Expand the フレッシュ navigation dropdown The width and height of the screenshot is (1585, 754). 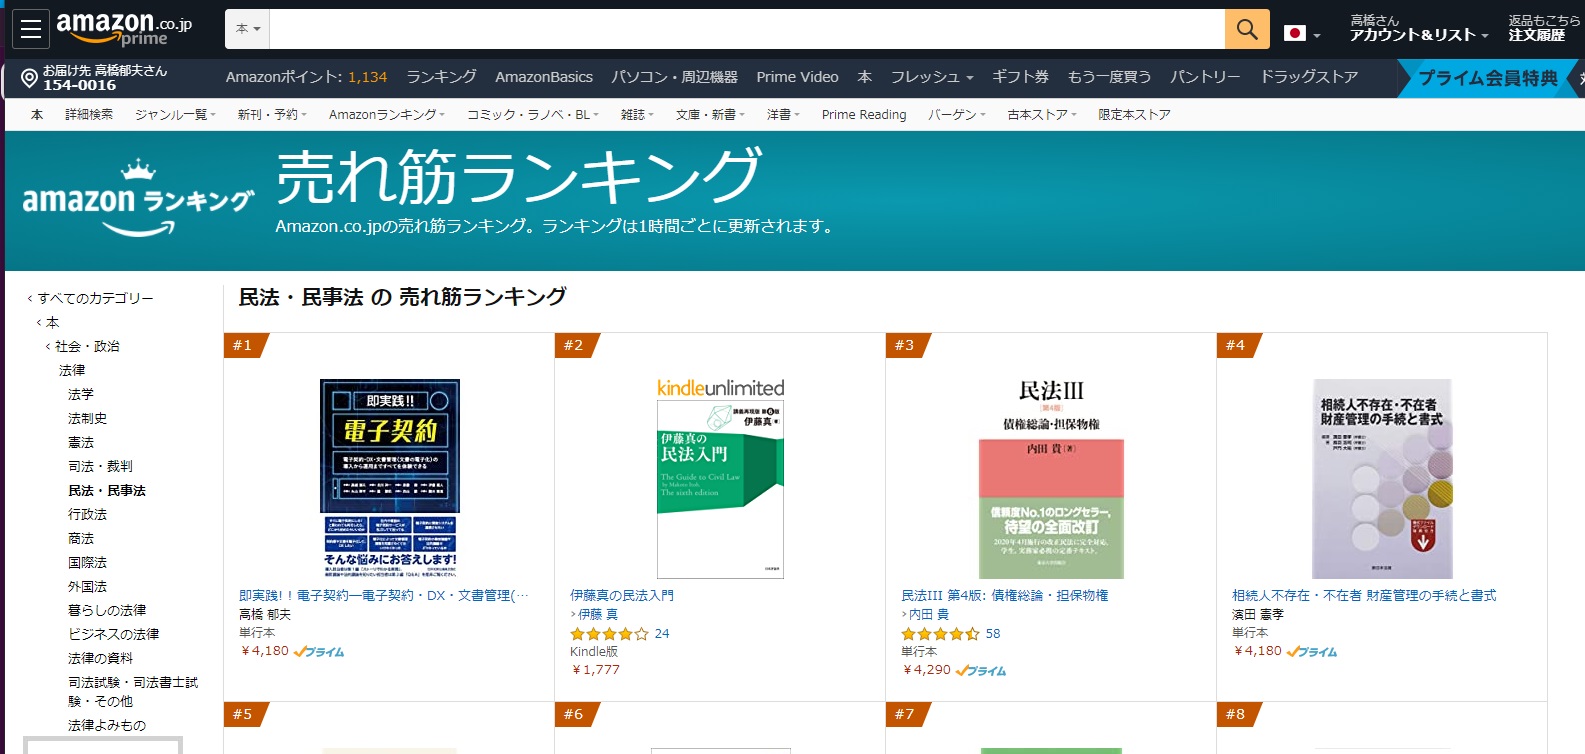931,77
